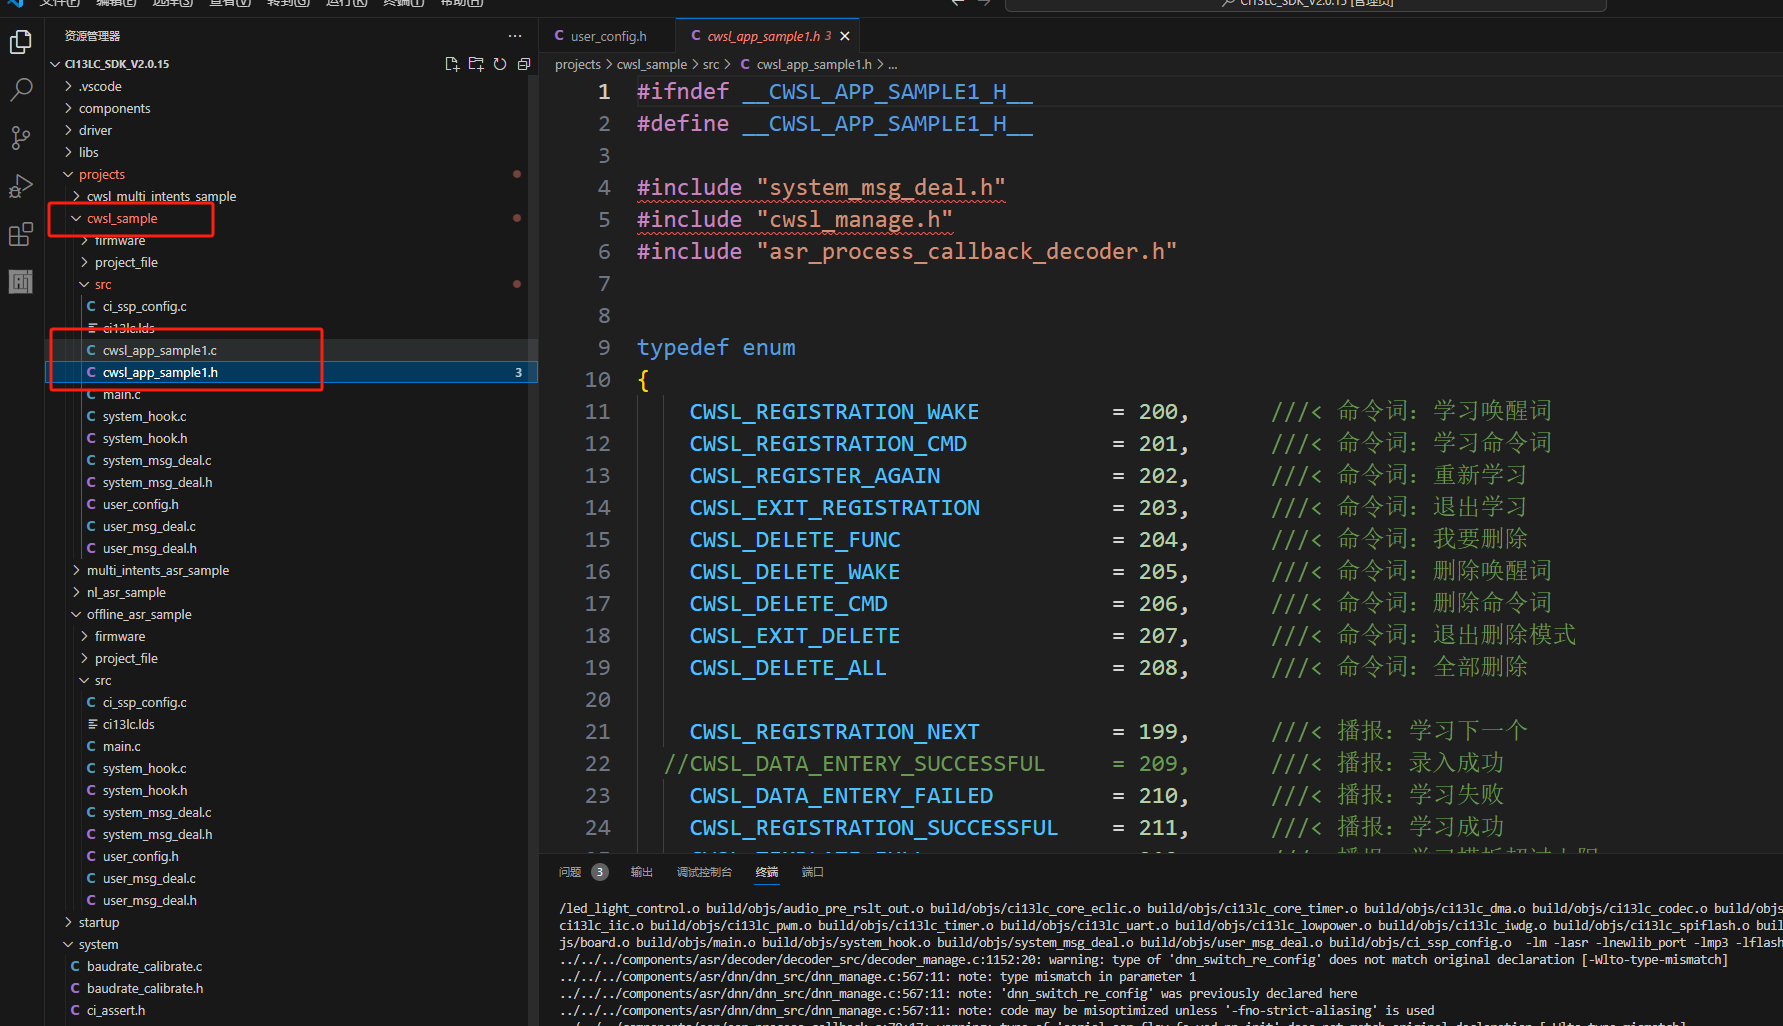
Task: Collapse the cwsl_sample folder
Action: 121,218
